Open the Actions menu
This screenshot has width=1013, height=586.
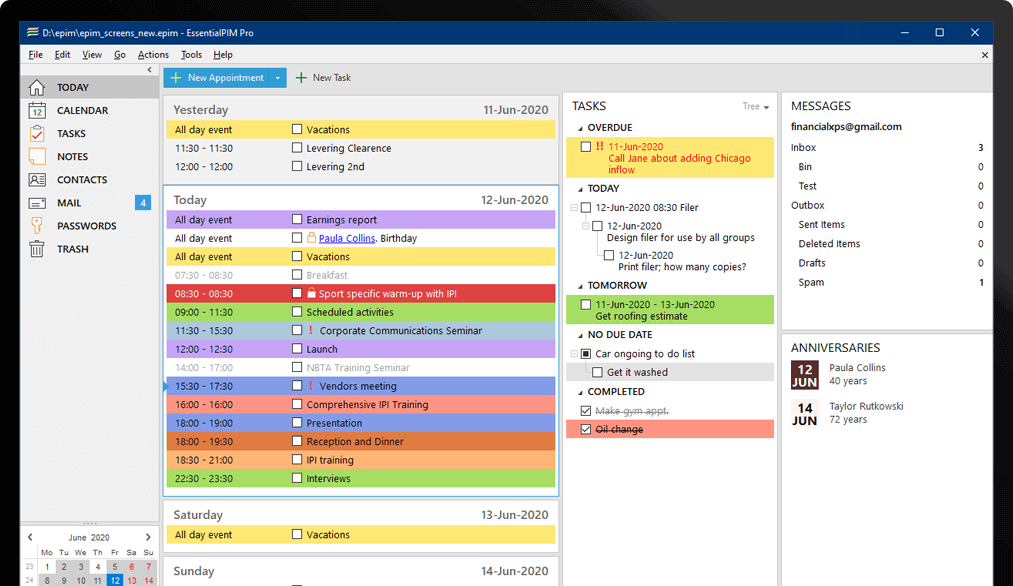153,55
